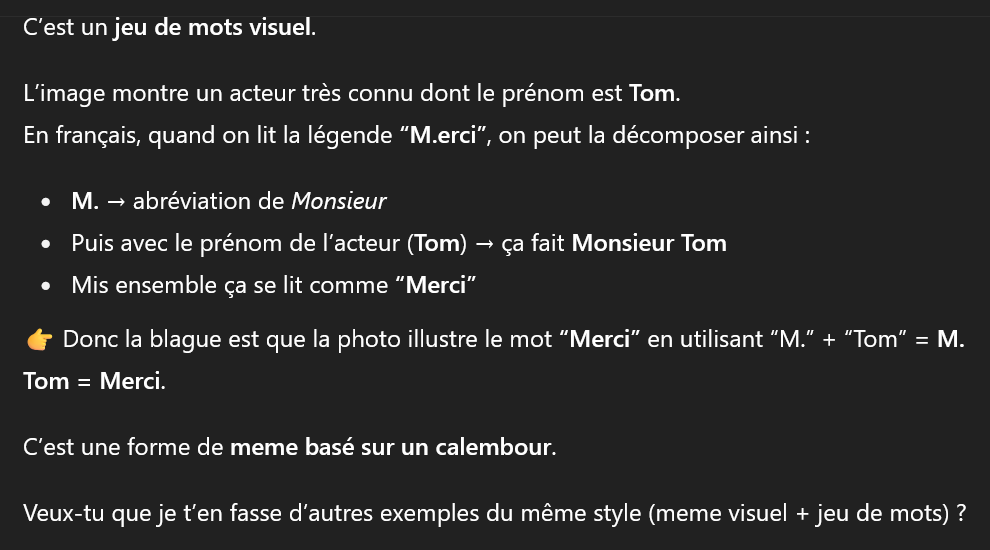Click the bullet dot before "Mis ensemble"
Screen dimensions: 990x550
[45, 286]
